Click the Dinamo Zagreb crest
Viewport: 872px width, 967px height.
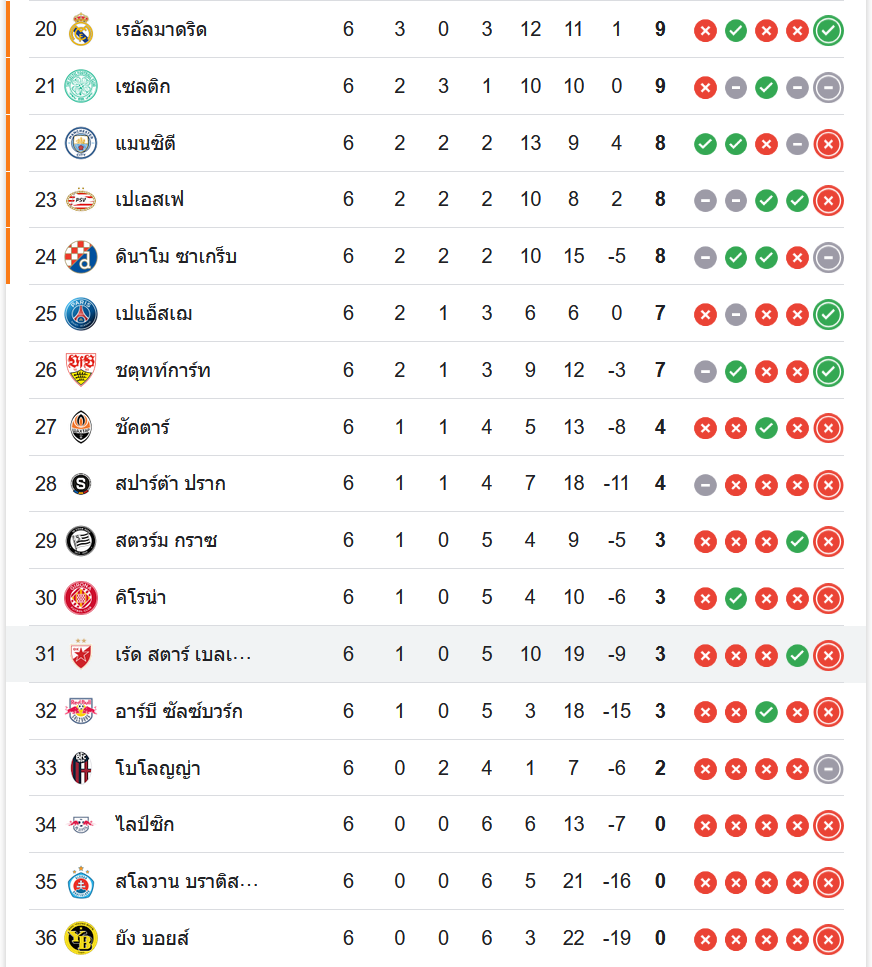click(80, 257)
